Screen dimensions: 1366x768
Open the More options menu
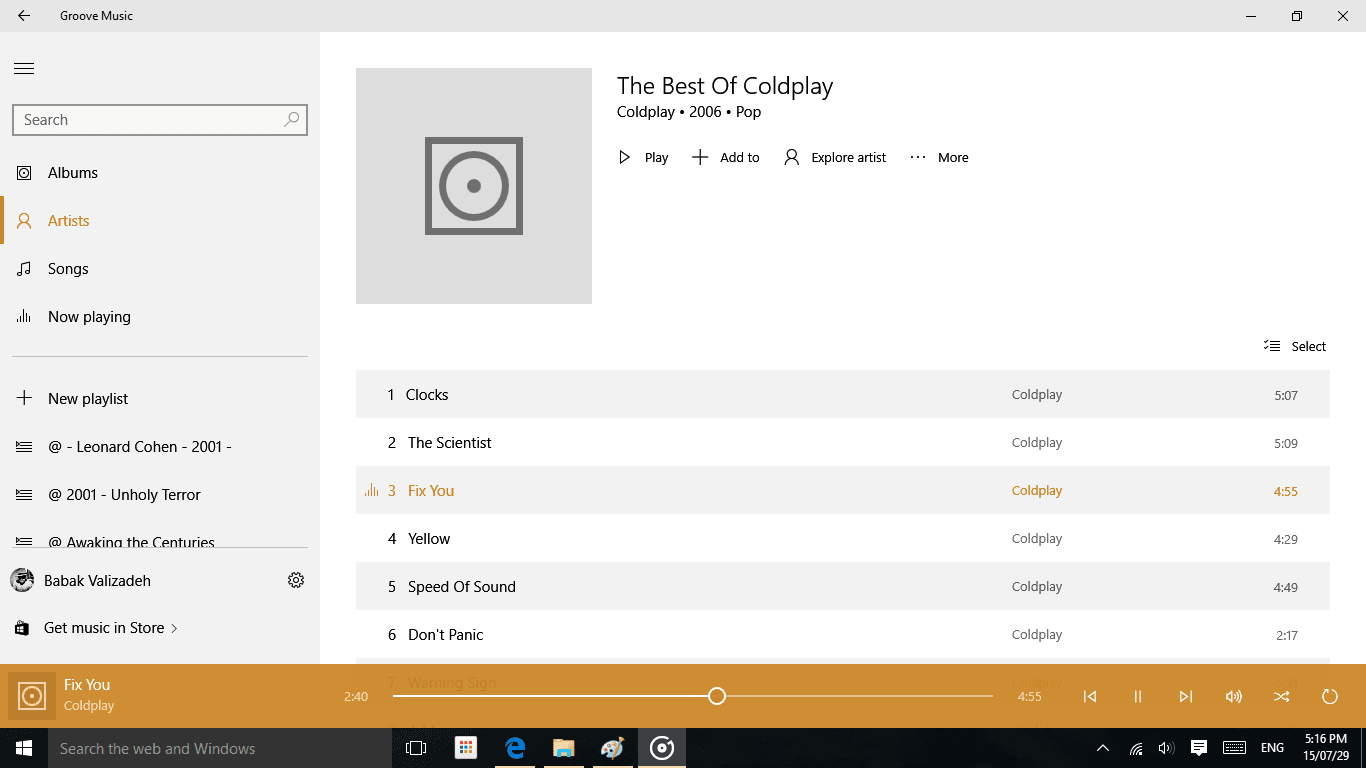pyautogui.click(x=939, y=157)
